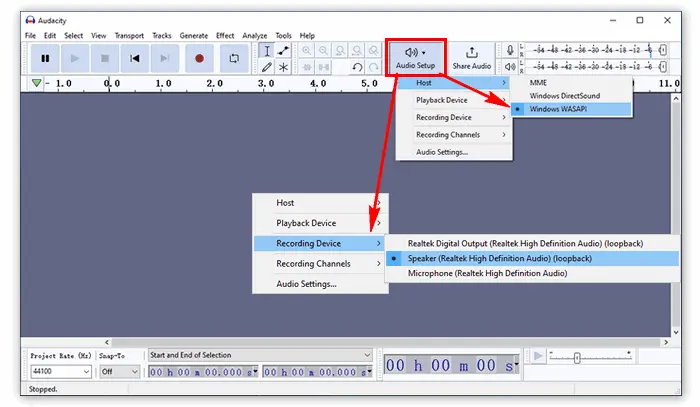The image size is (700, 407).
Task: Skip to start of track
Action: point(135,58)
